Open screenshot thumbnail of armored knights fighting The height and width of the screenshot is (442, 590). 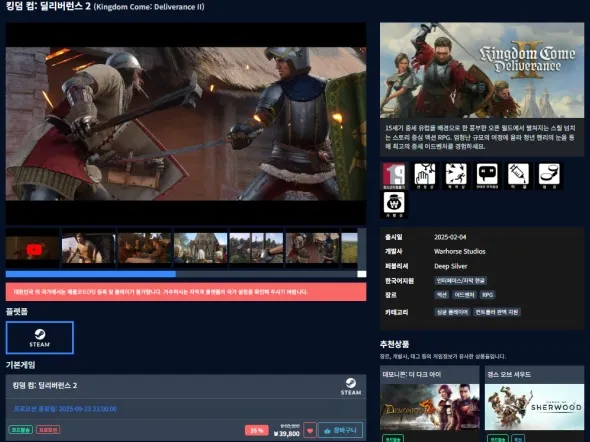coord(312,248)
